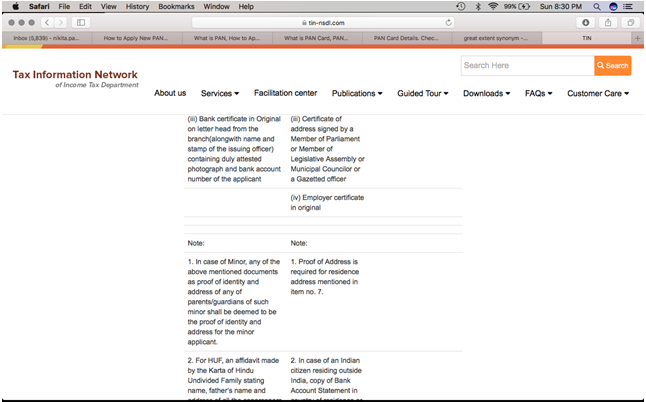Expand the Services dropdown menu

coord(220,93)
